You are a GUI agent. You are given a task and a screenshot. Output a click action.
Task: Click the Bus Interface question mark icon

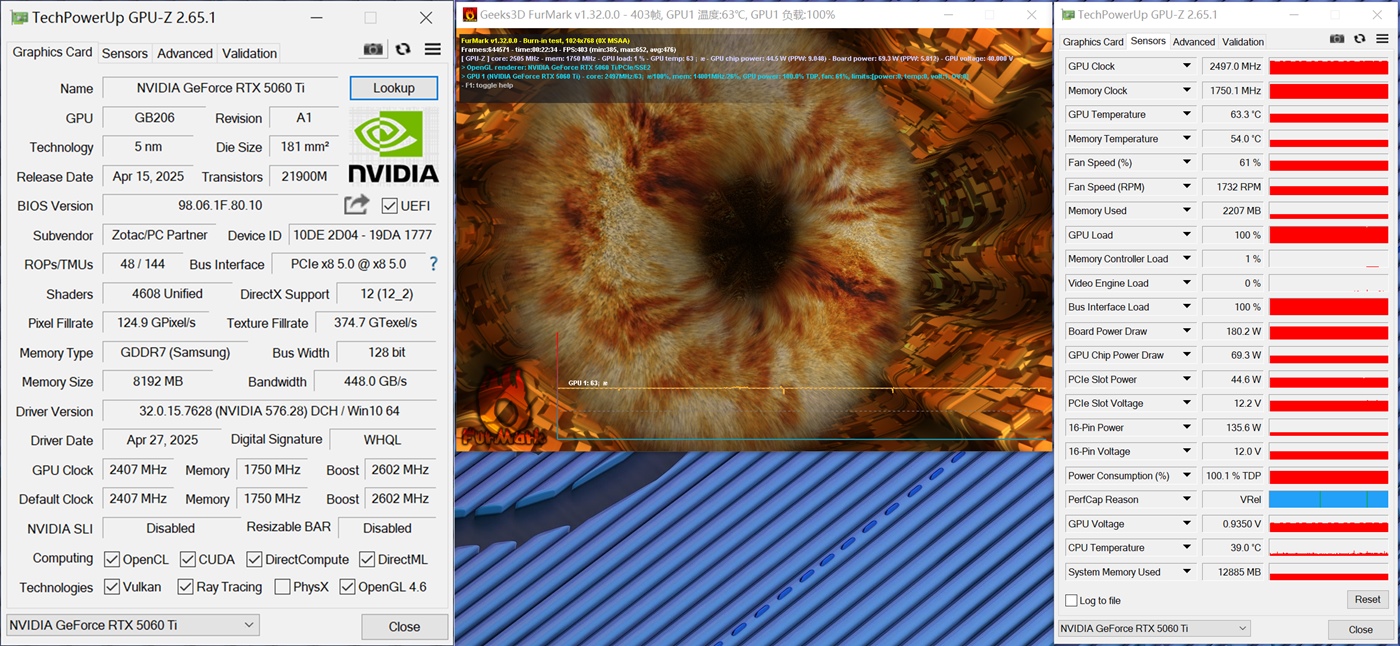[x=433, y=264]
